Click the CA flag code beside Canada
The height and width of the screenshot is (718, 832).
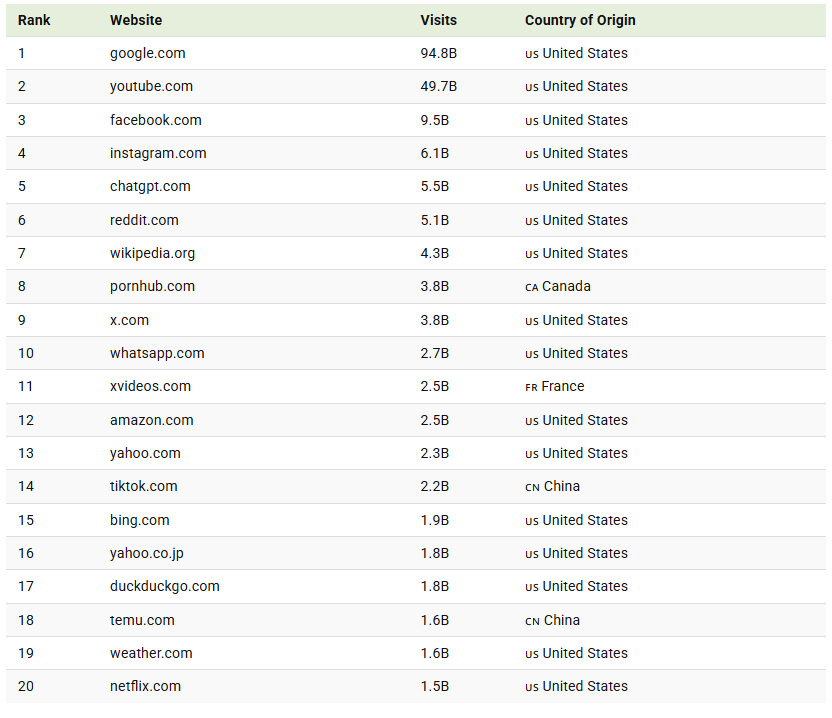[x=531, y=288]
